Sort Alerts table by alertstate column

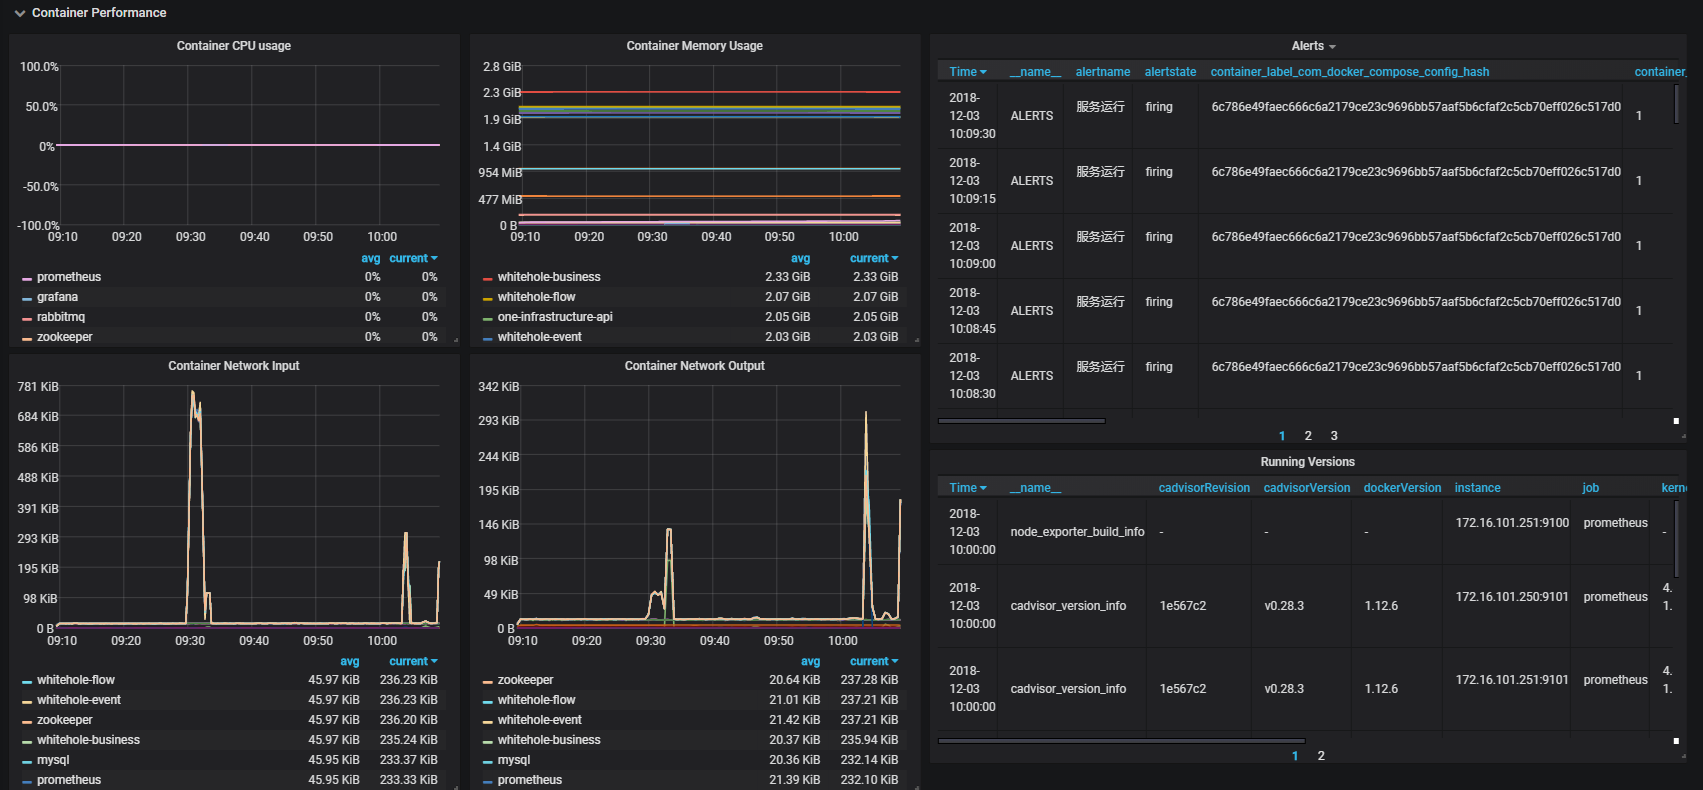[1170, 72]
